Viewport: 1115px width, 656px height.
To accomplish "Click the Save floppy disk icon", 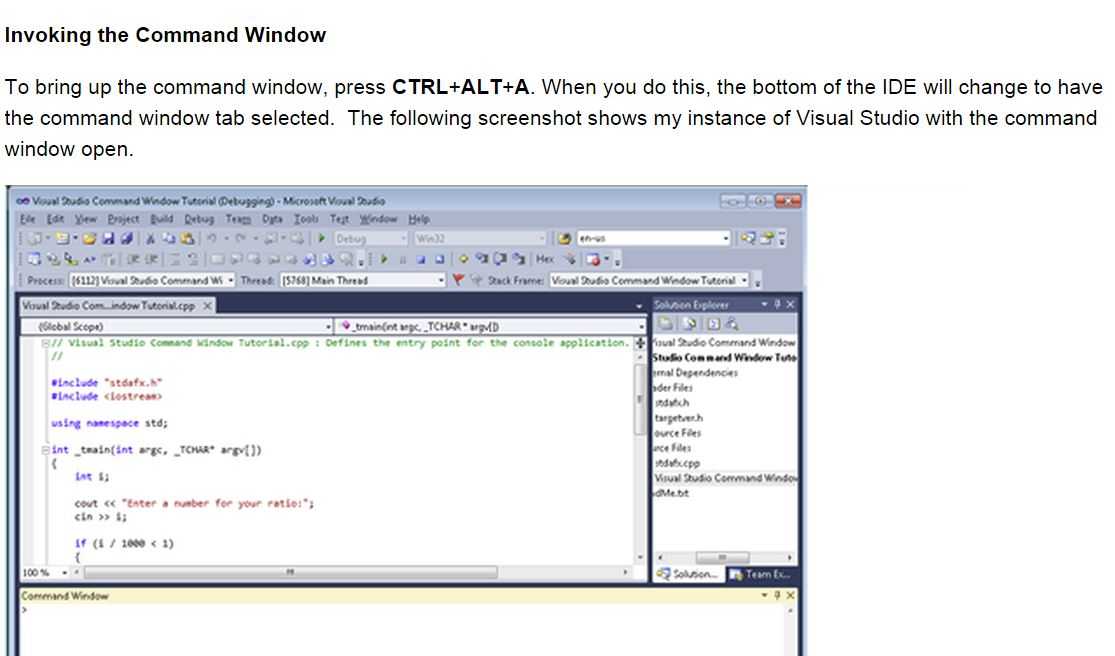I will tap(108, 239).
